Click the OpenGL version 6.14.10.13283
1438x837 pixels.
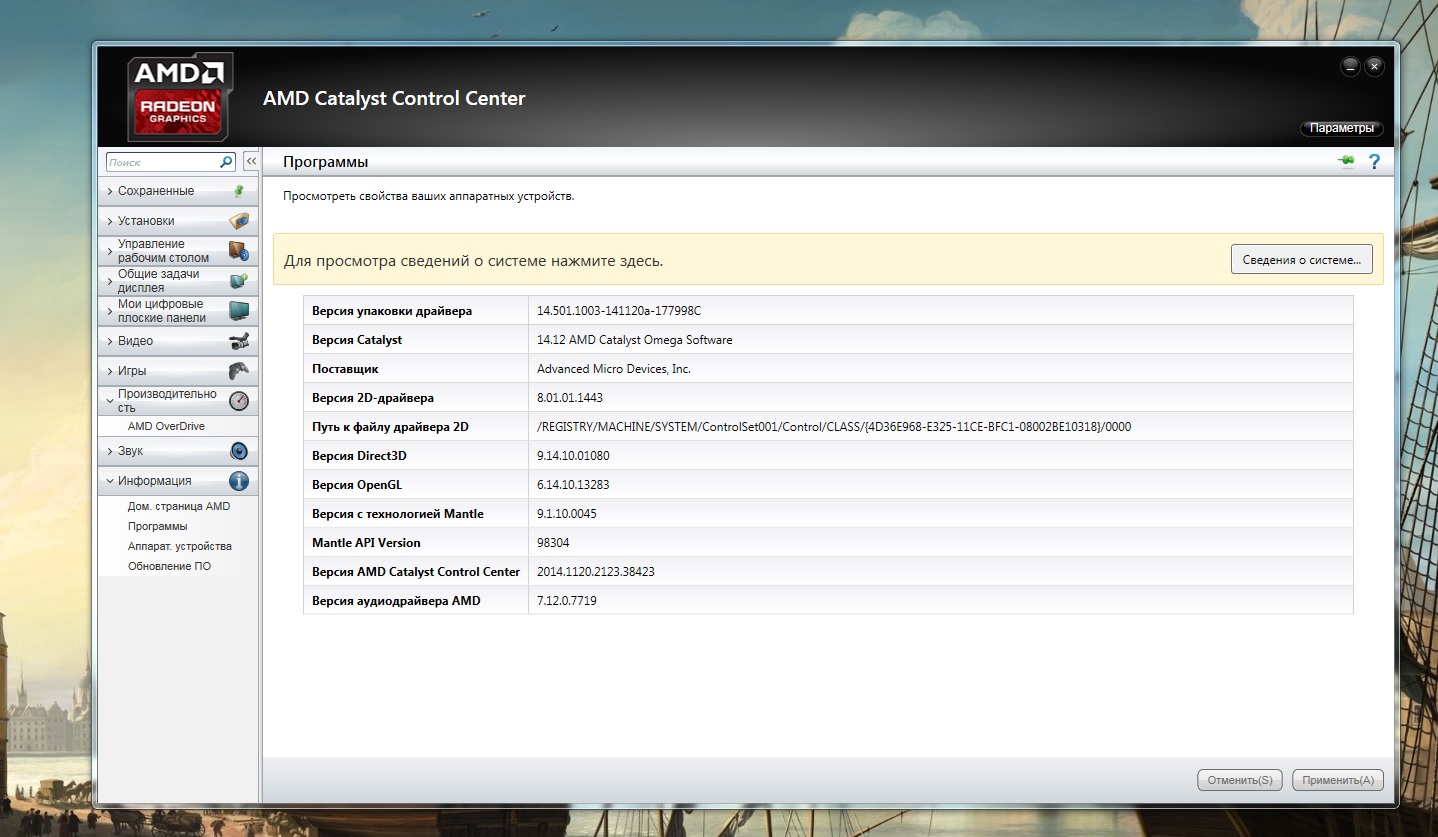point(573,485)
